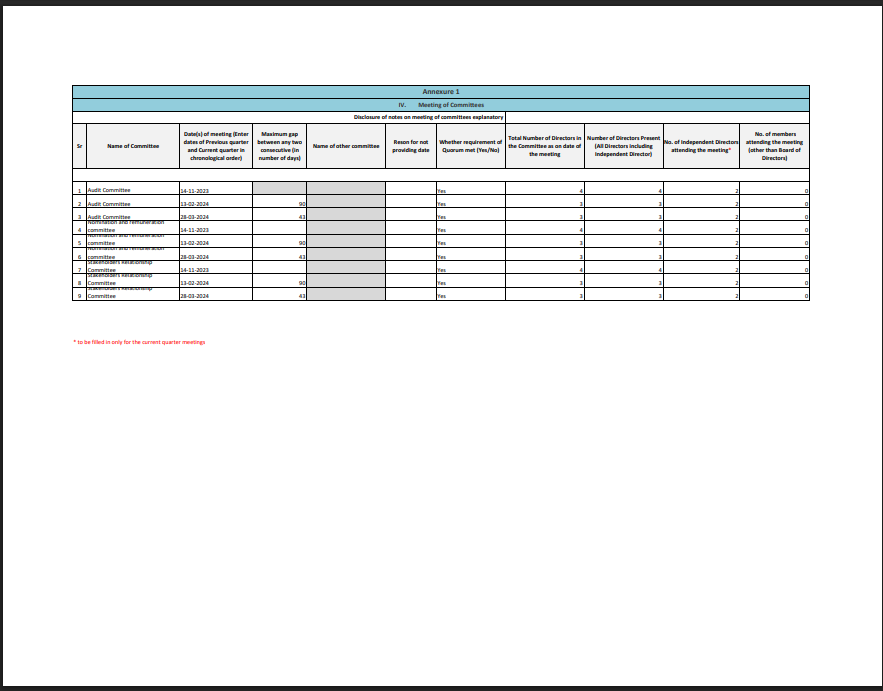
Task: Select the Nomination and remuneration committee name in row 4
Action: pos(126,226)
